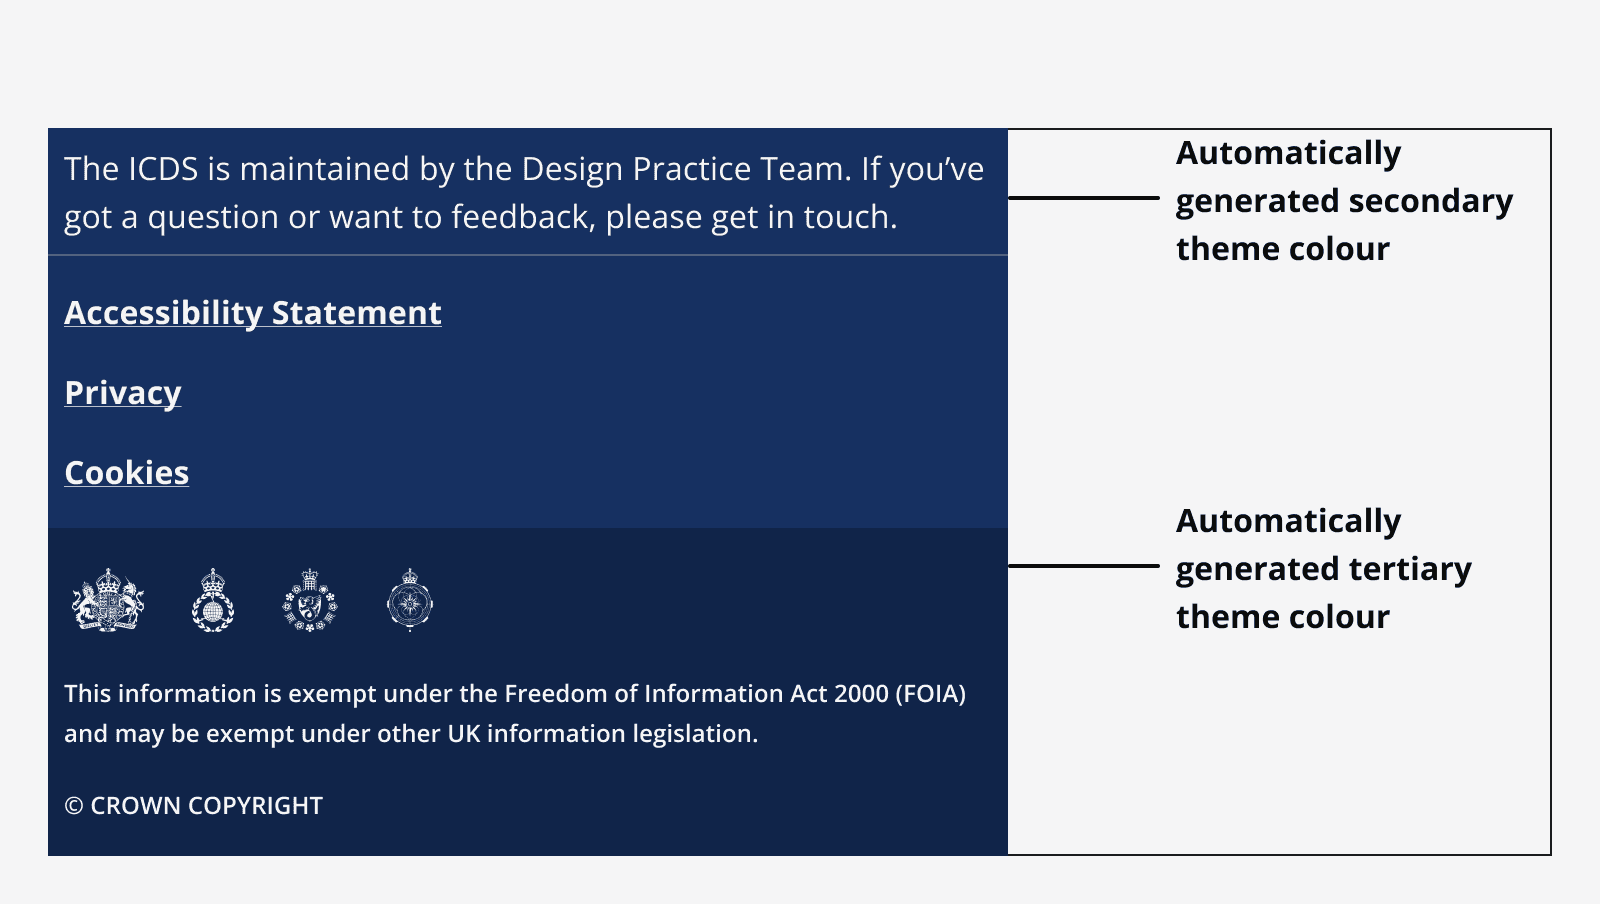
Task: Click the leftmost government crest in the footer
Action: point(110,600)
